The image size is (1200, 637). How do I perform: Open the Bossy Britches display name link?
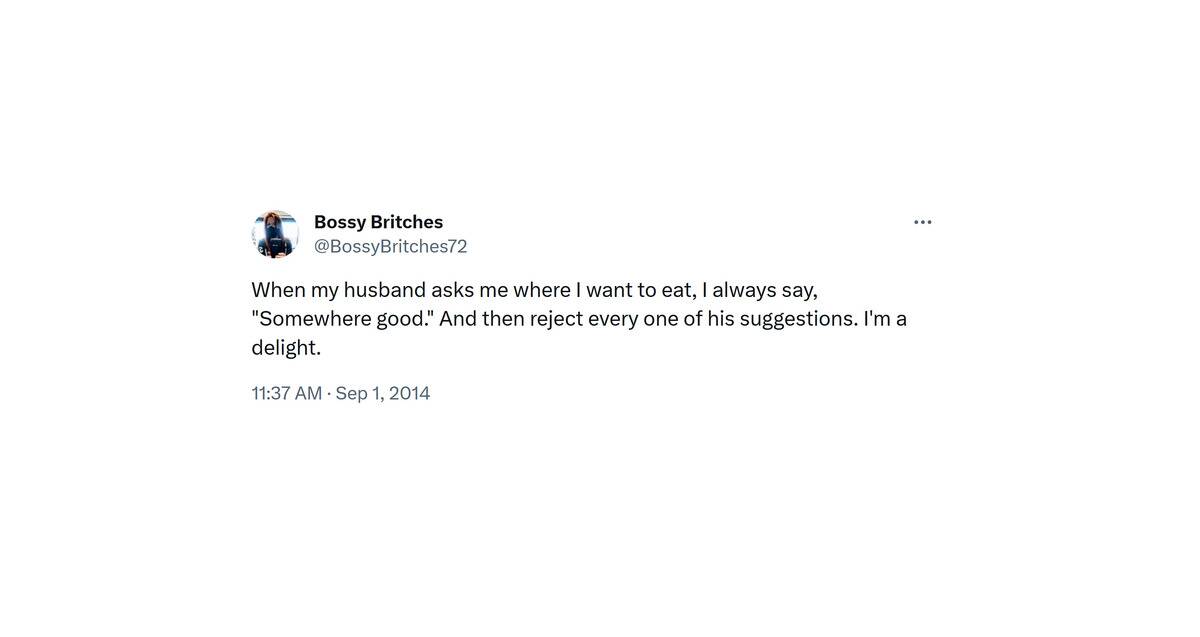coord(378,222)
